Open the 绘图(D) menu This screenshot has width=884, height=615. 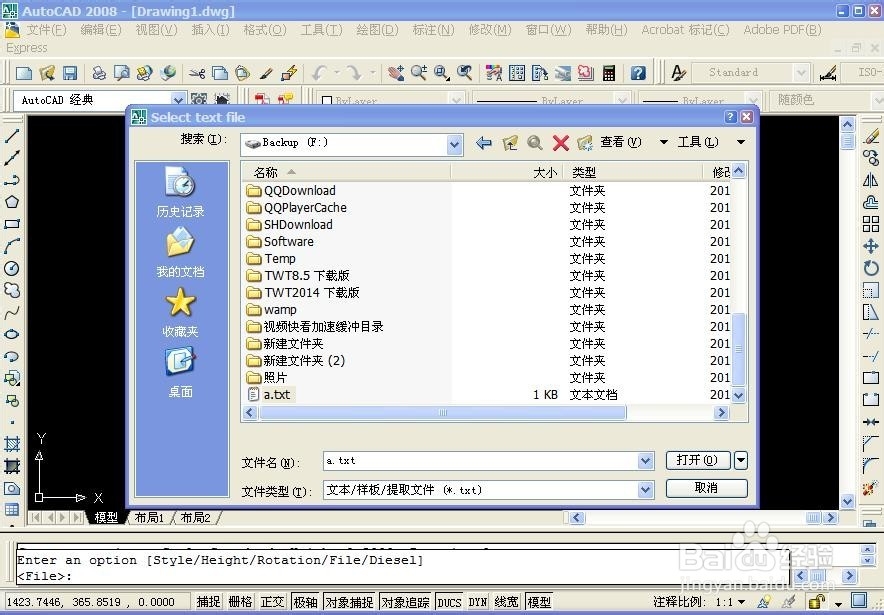pos(377,30)
